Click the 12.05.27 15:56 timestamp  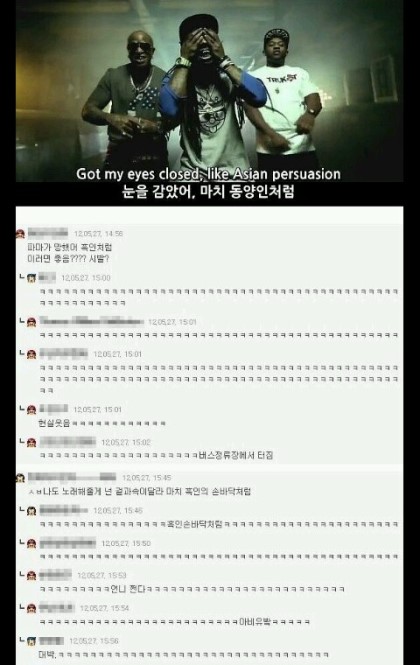(94, 641)
